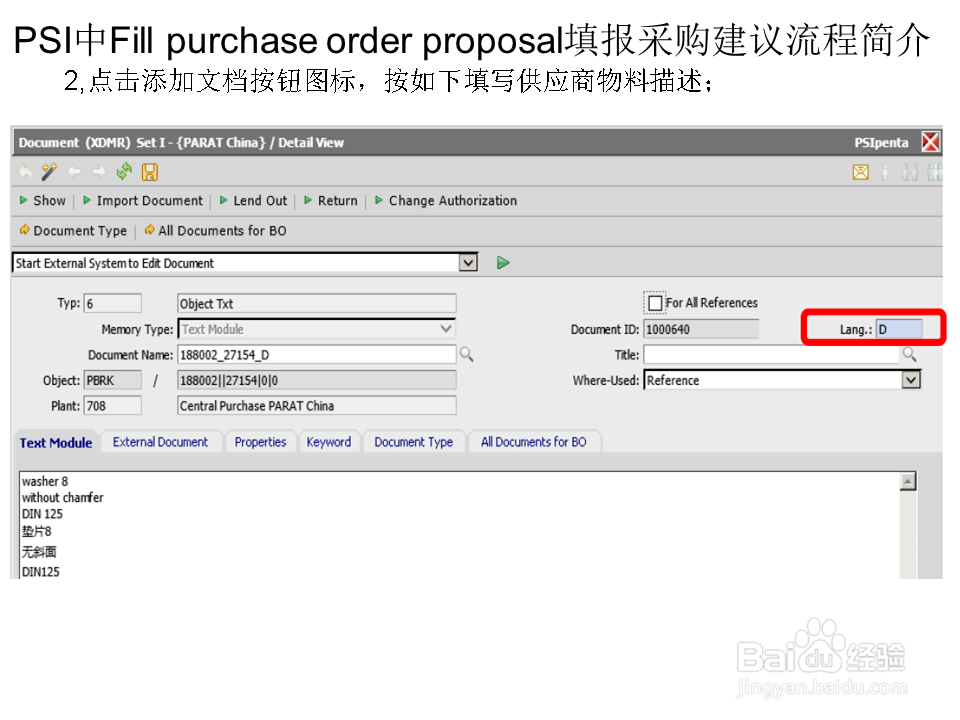Open the External Document tab
The width and height of the screenshot is (960, 720).
click(160, 441)
